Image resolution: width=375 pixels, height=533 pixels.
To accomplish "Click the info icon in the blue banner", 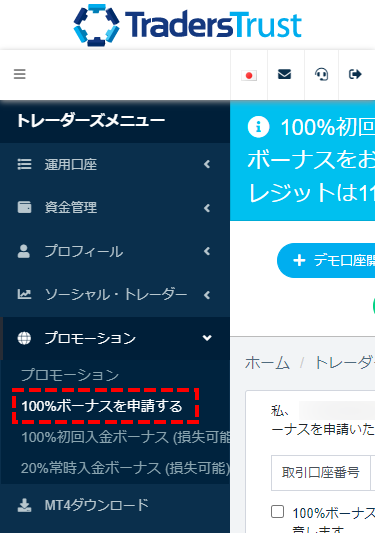I will tap(258, 127).
